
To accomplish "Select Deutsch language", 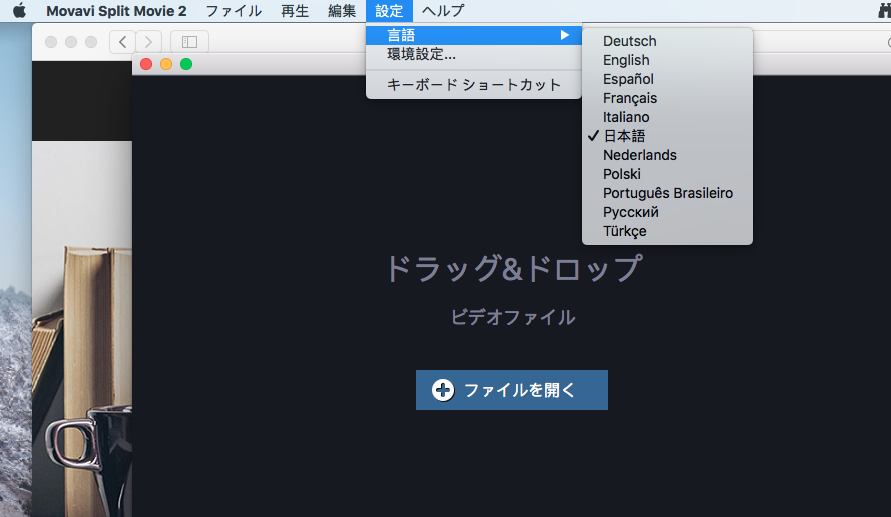I will (x=667, y=41).
